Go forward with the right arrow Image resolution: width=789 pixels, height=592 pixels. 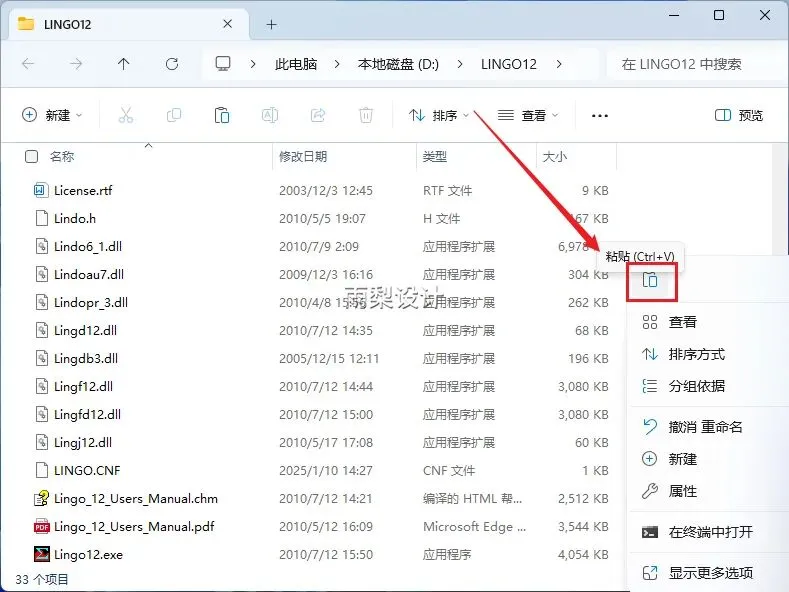tap(76, 64)
